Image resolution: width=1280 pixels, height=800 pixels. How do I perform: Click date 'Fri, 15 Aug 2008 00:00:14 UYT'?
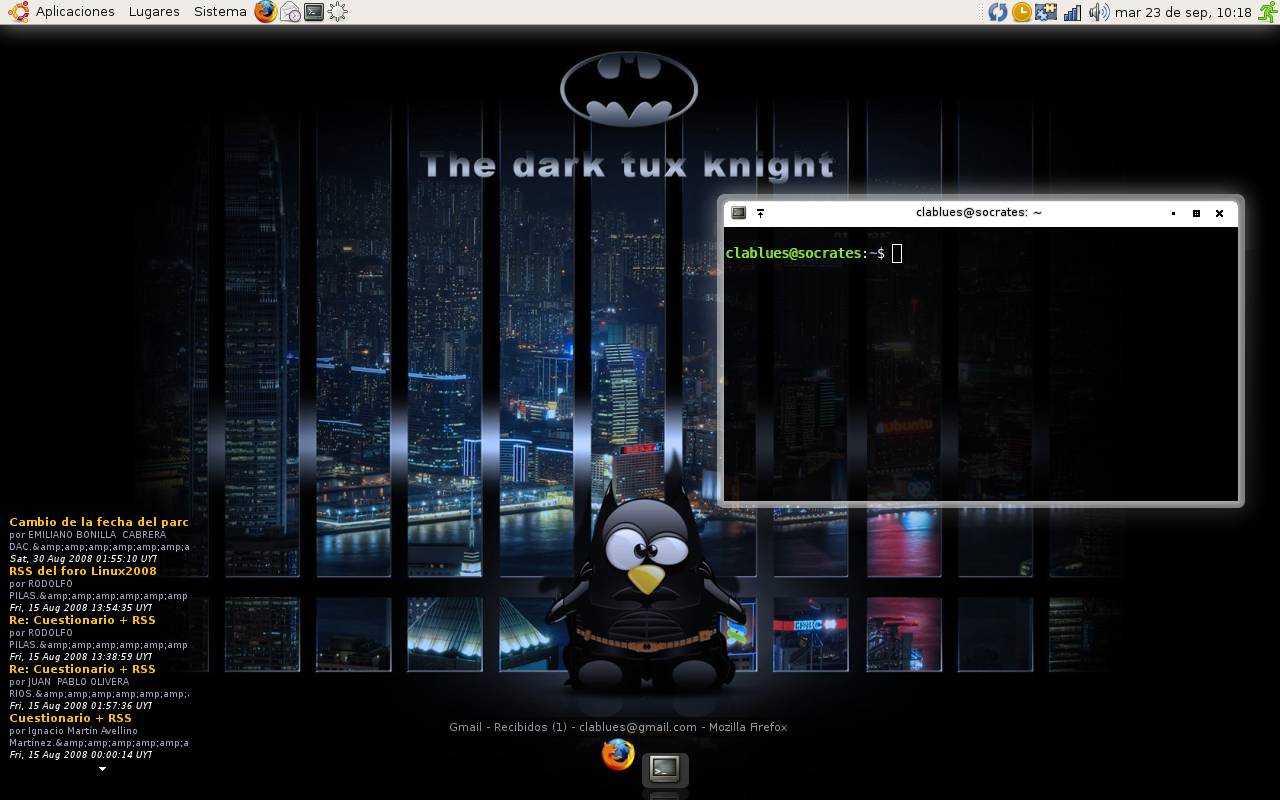pos(81,755)
